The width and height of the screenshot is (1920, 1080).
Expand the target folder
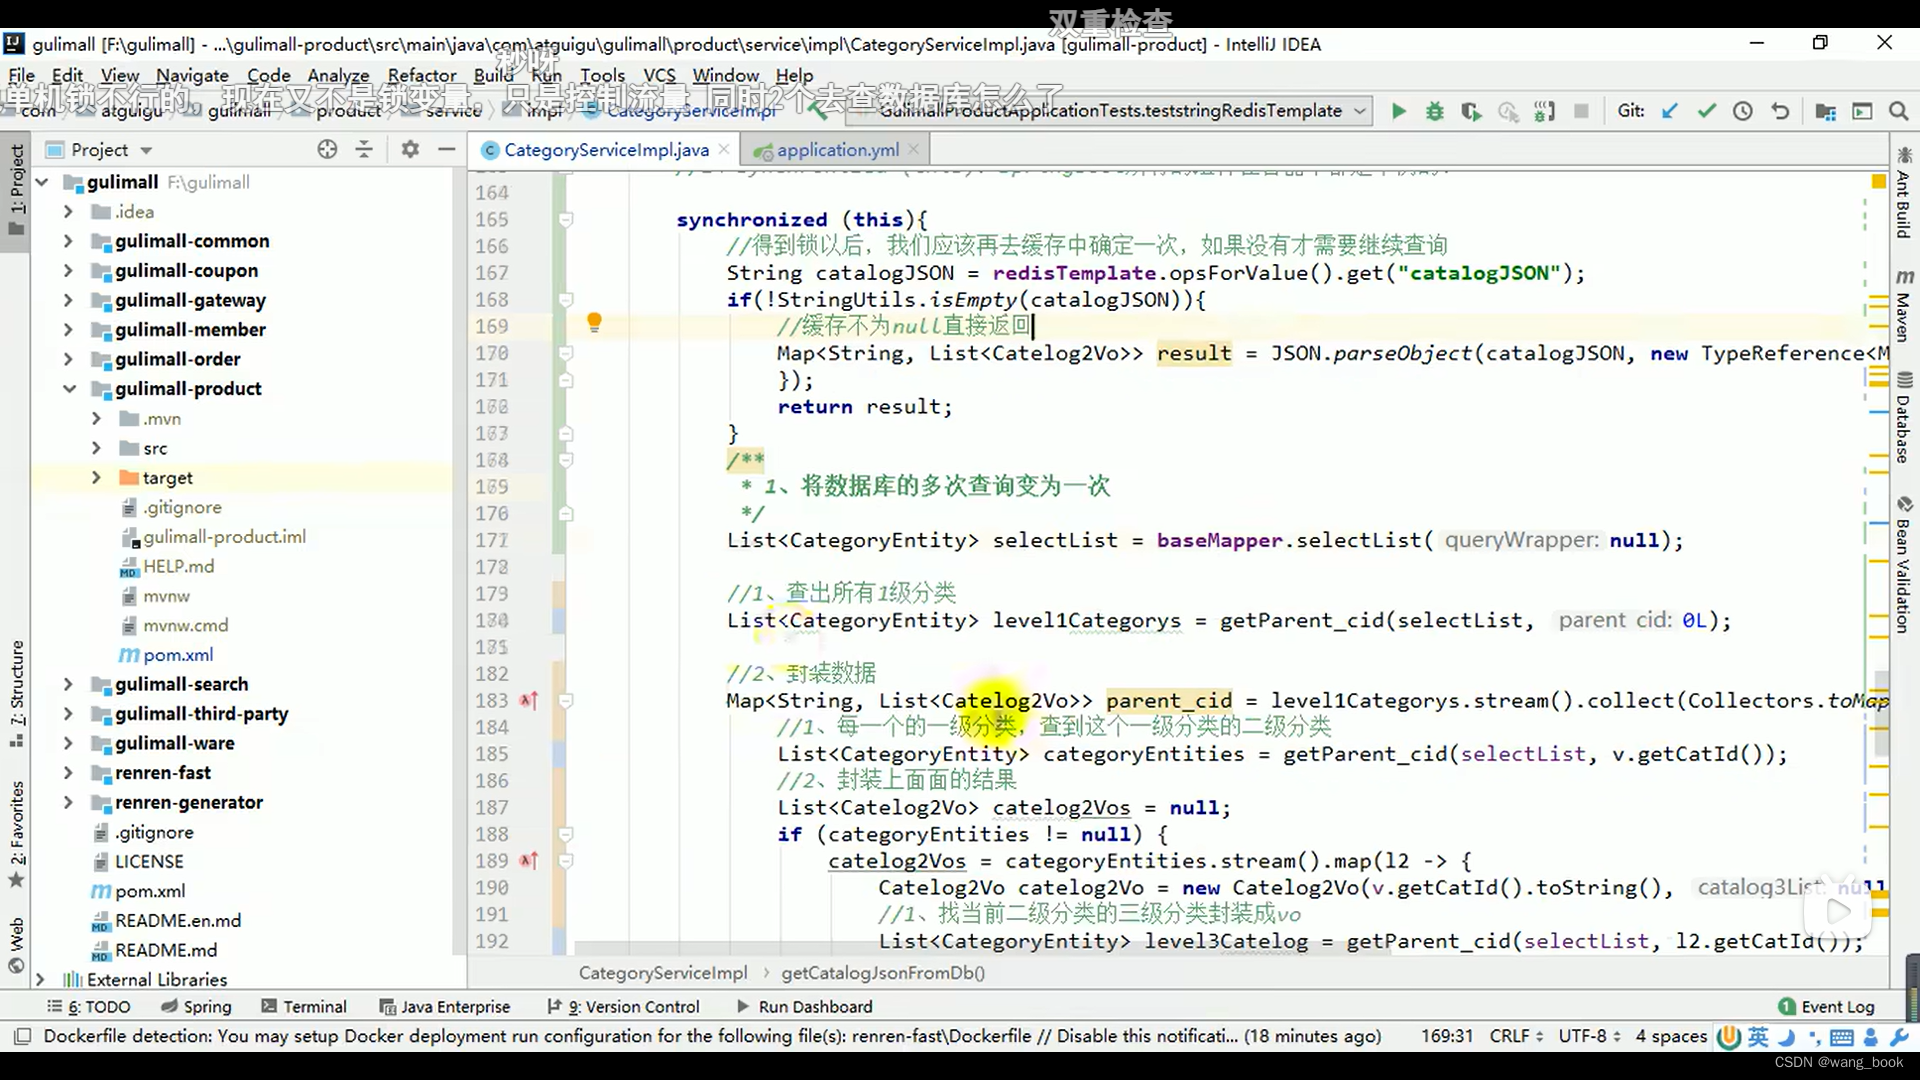click(96, 478)
